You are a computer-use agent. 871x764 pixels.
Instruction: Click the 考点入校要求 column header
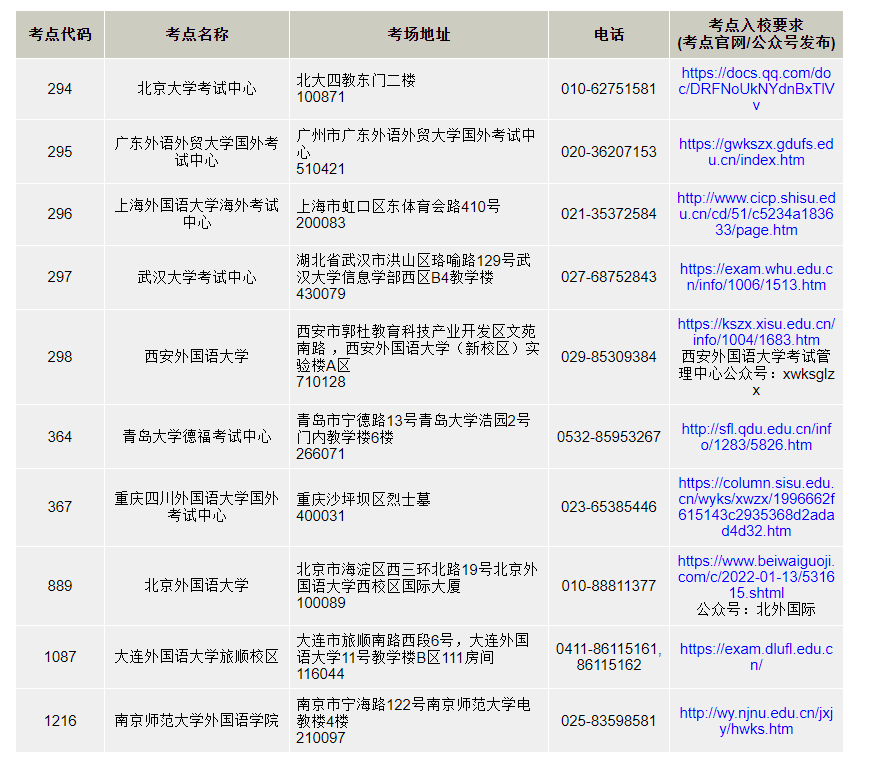[756, 34]
